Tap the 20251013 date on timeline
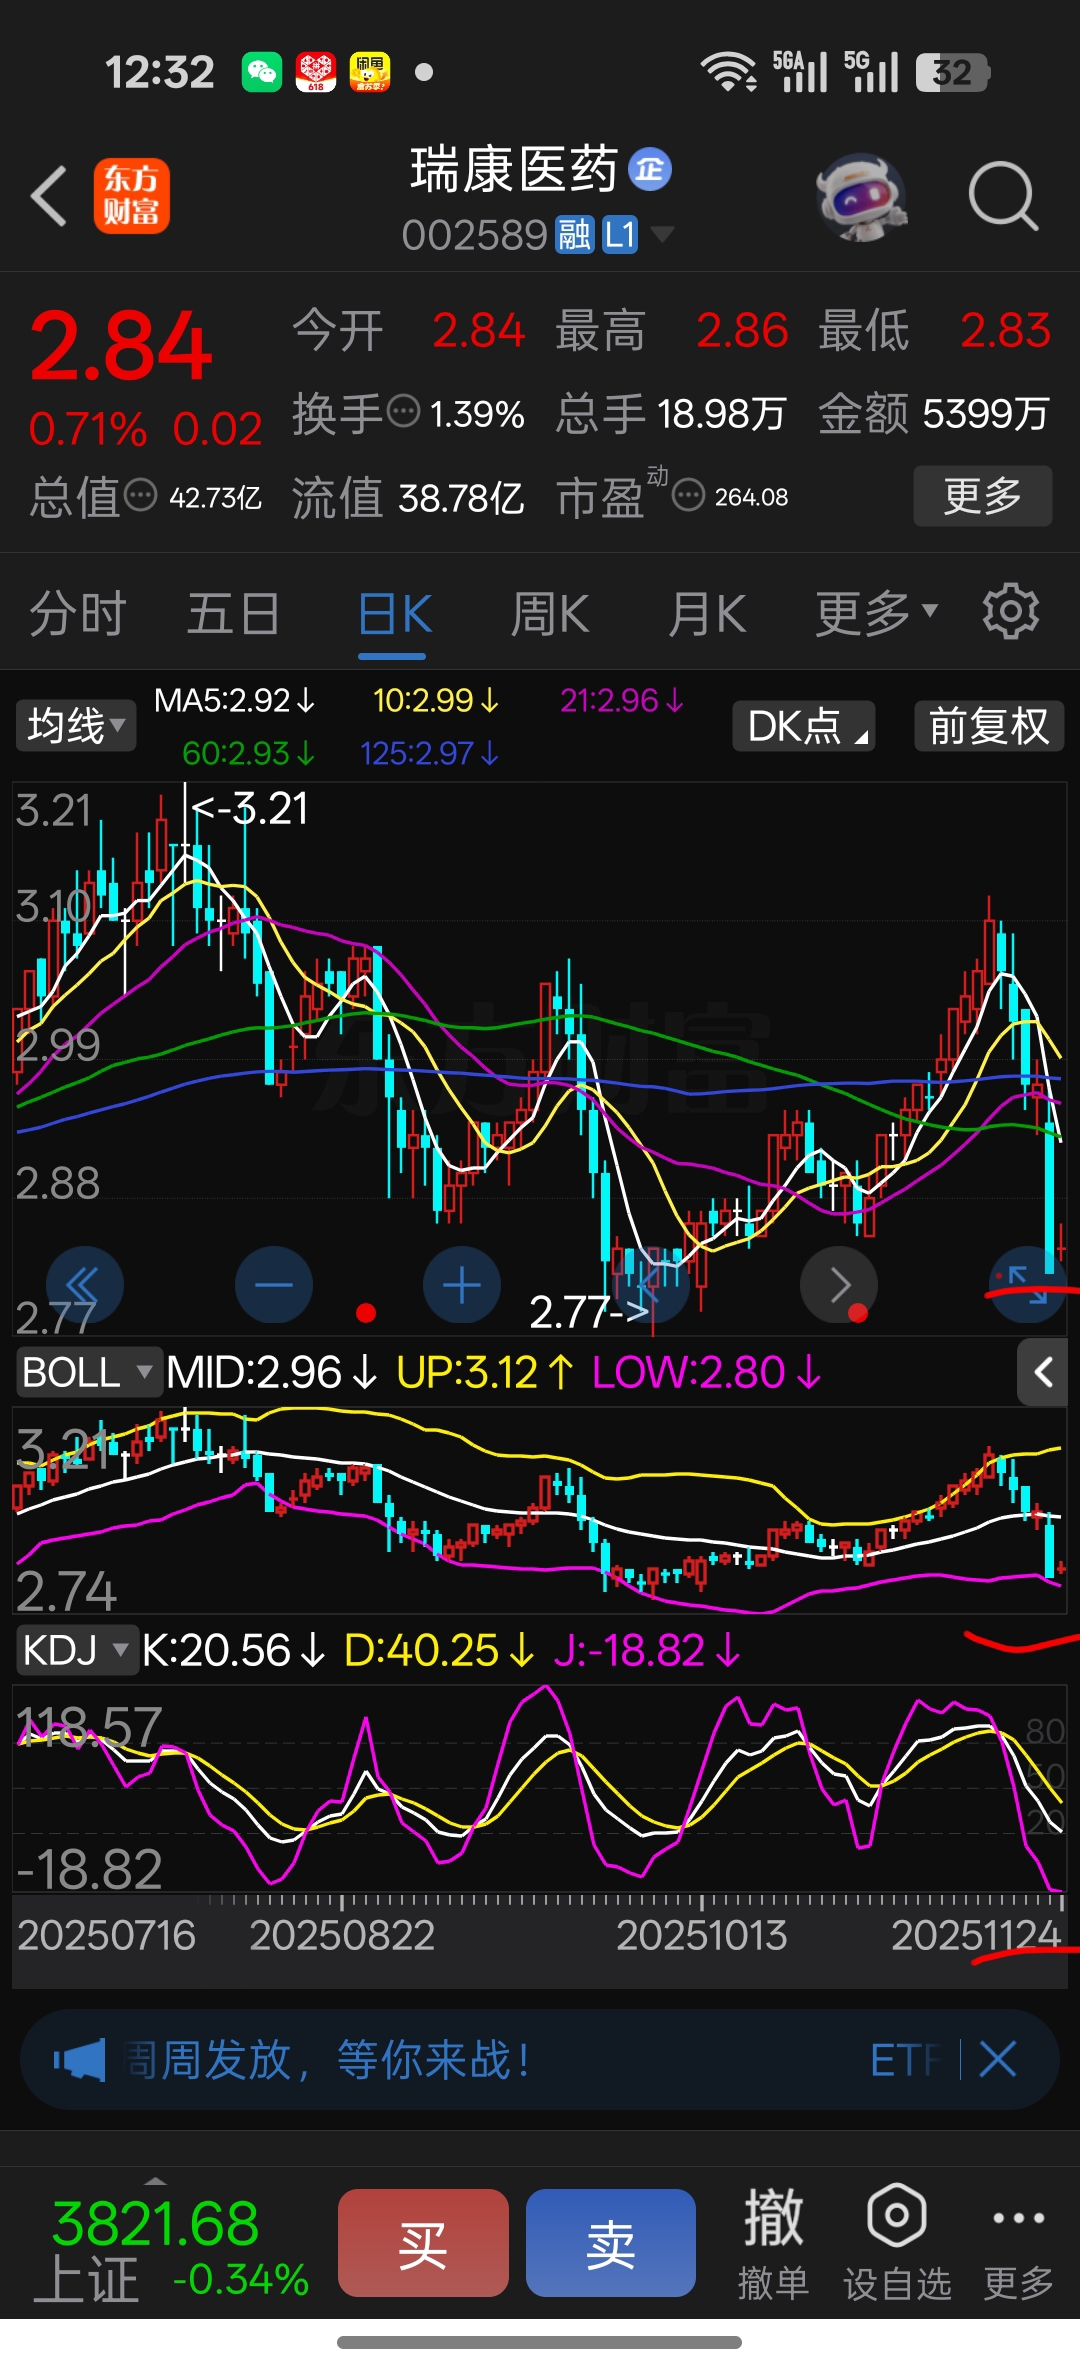 tap(702, 1935)
